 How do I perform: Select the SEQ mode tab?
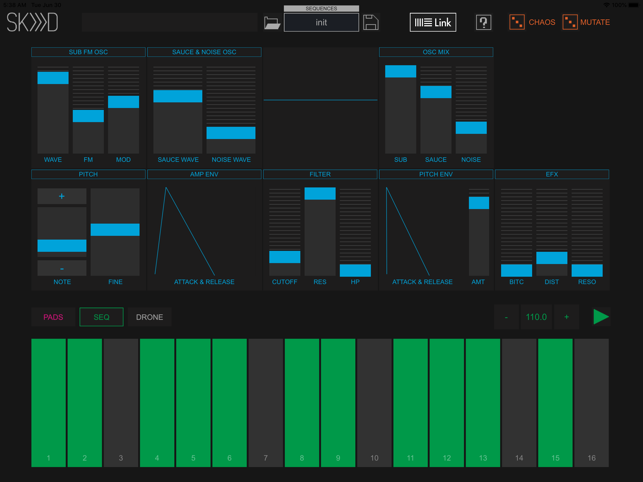pos(101,317)
